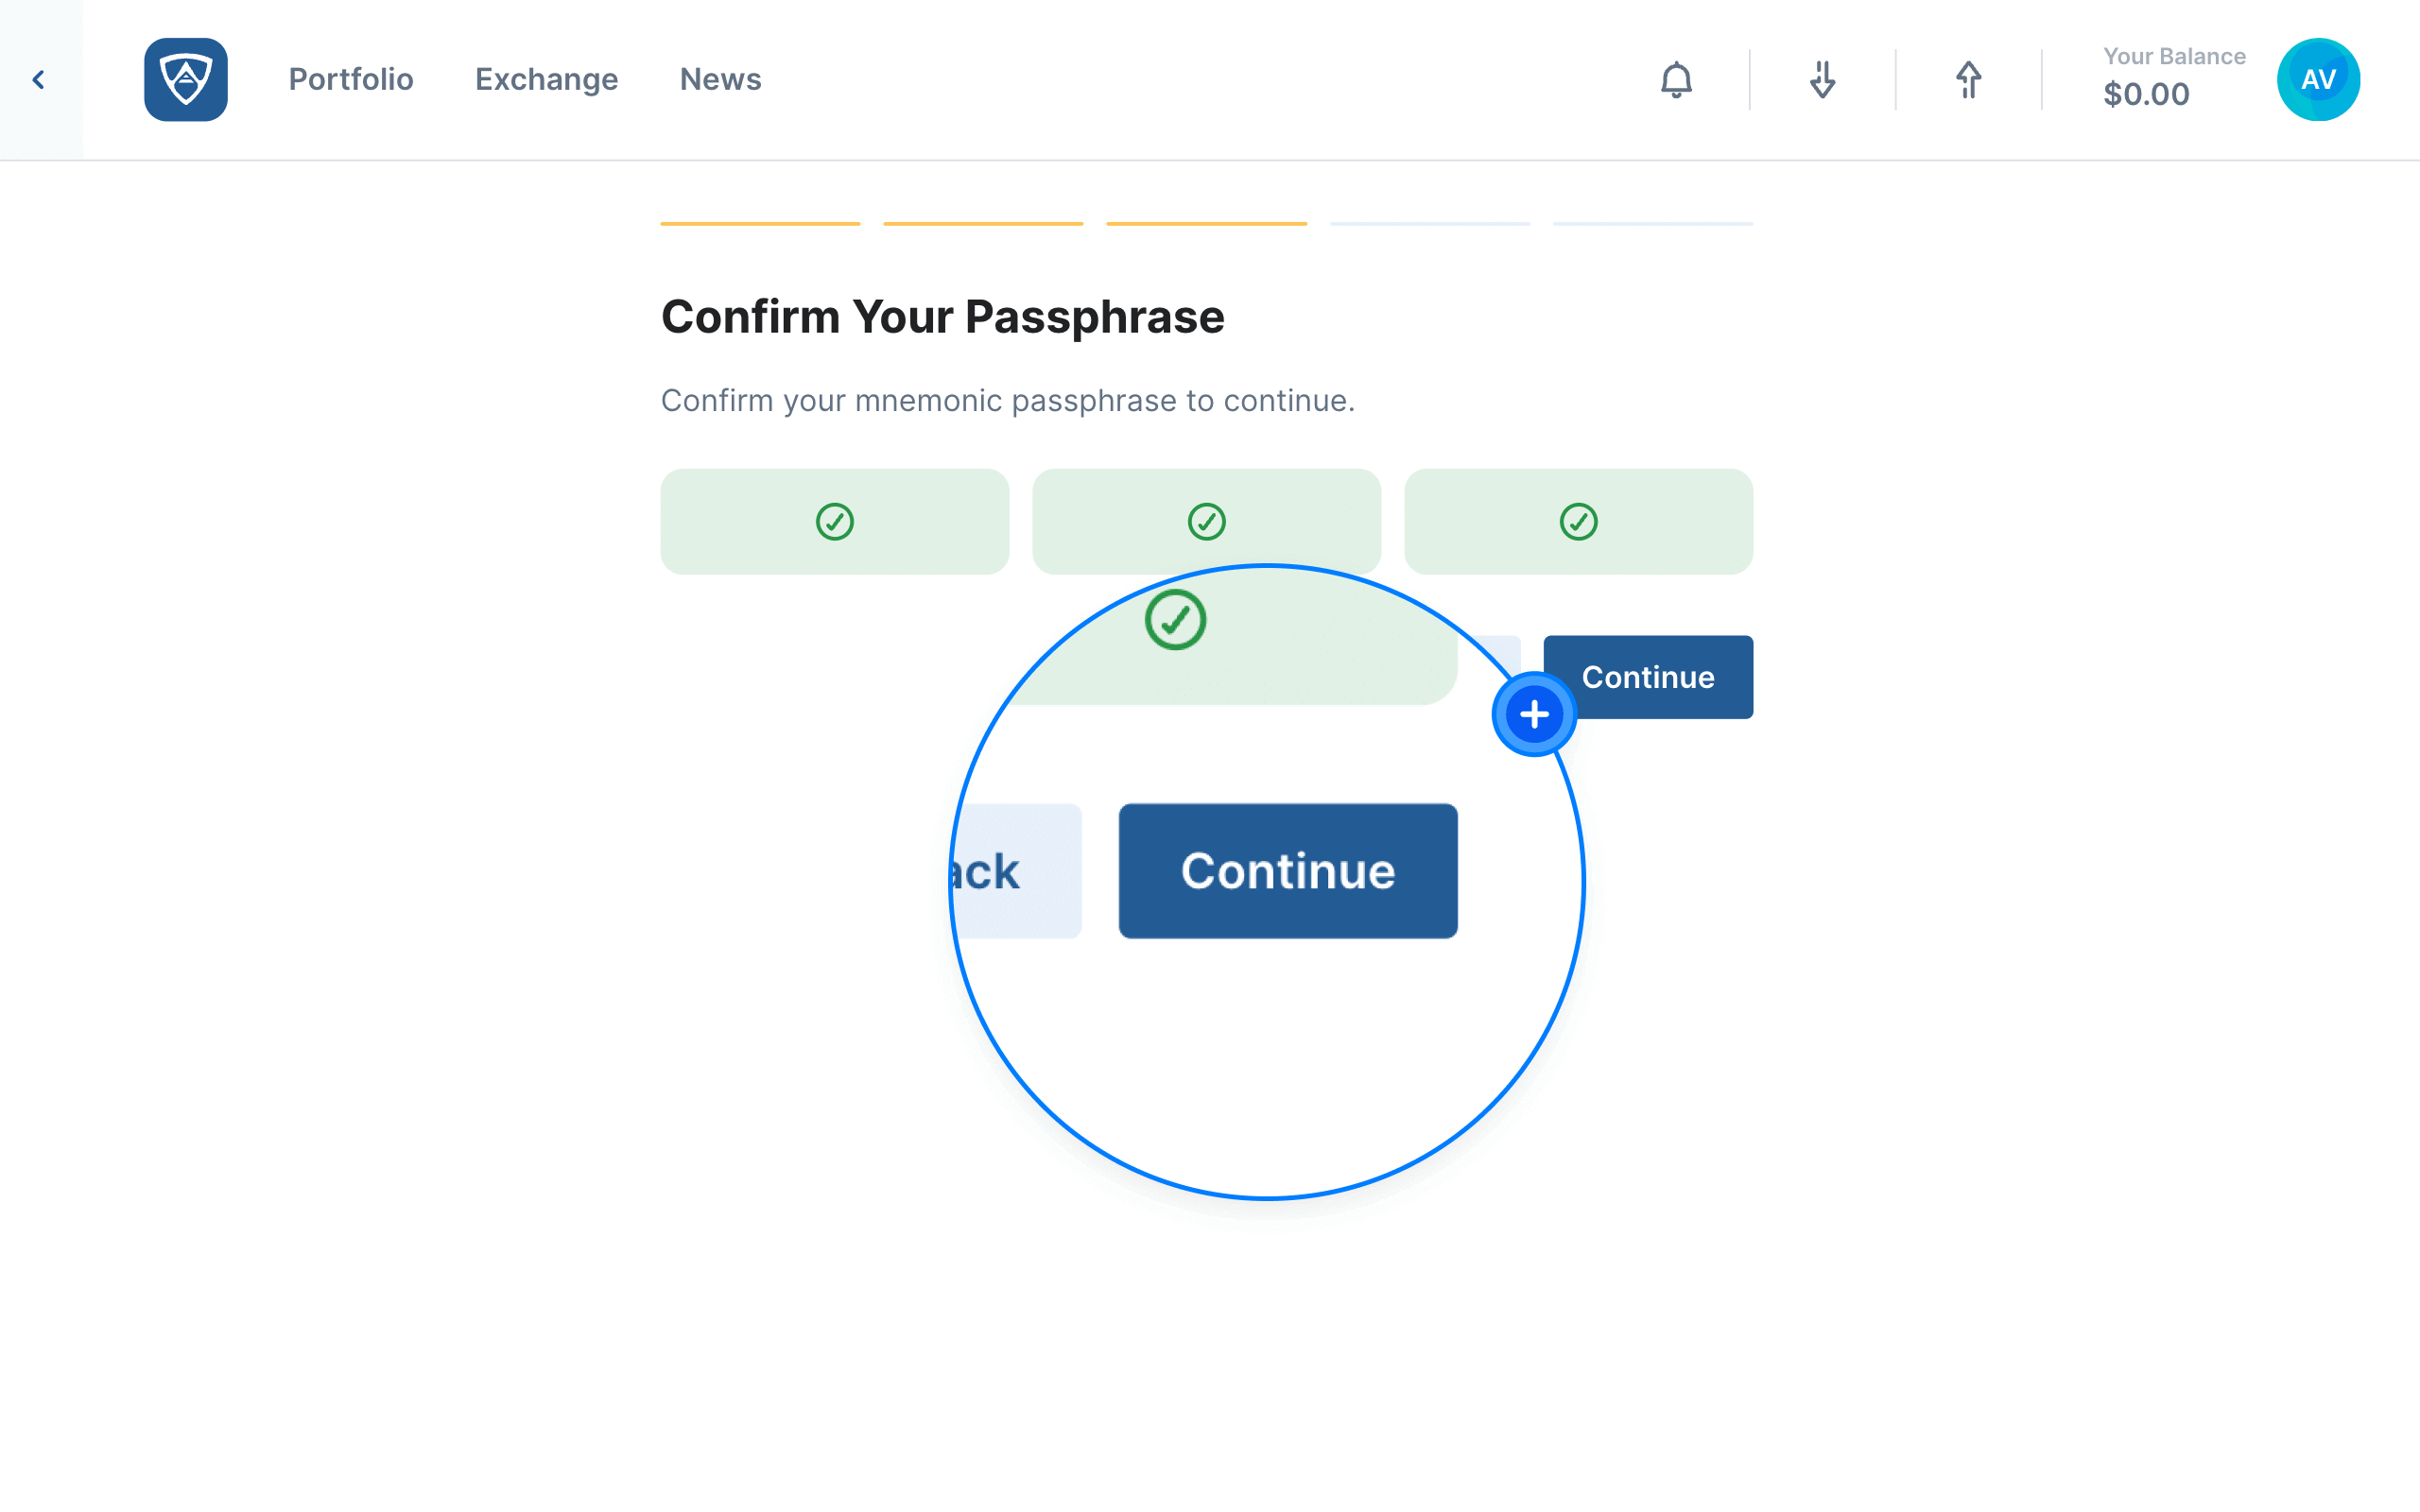
Task: Switch to the Exchange tab
Action: pyautogui.click(x=546, y=79)
